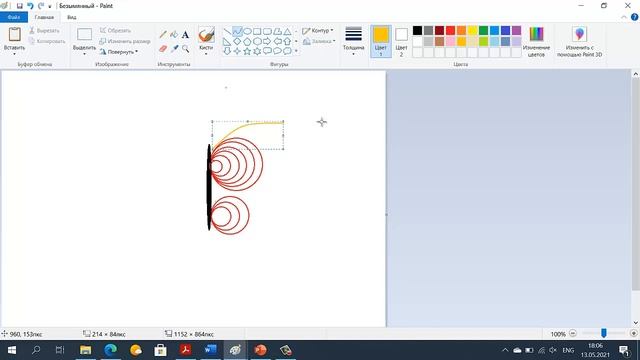Pick the black color swatch
640x360 pixels.
(x=417, y=30)
